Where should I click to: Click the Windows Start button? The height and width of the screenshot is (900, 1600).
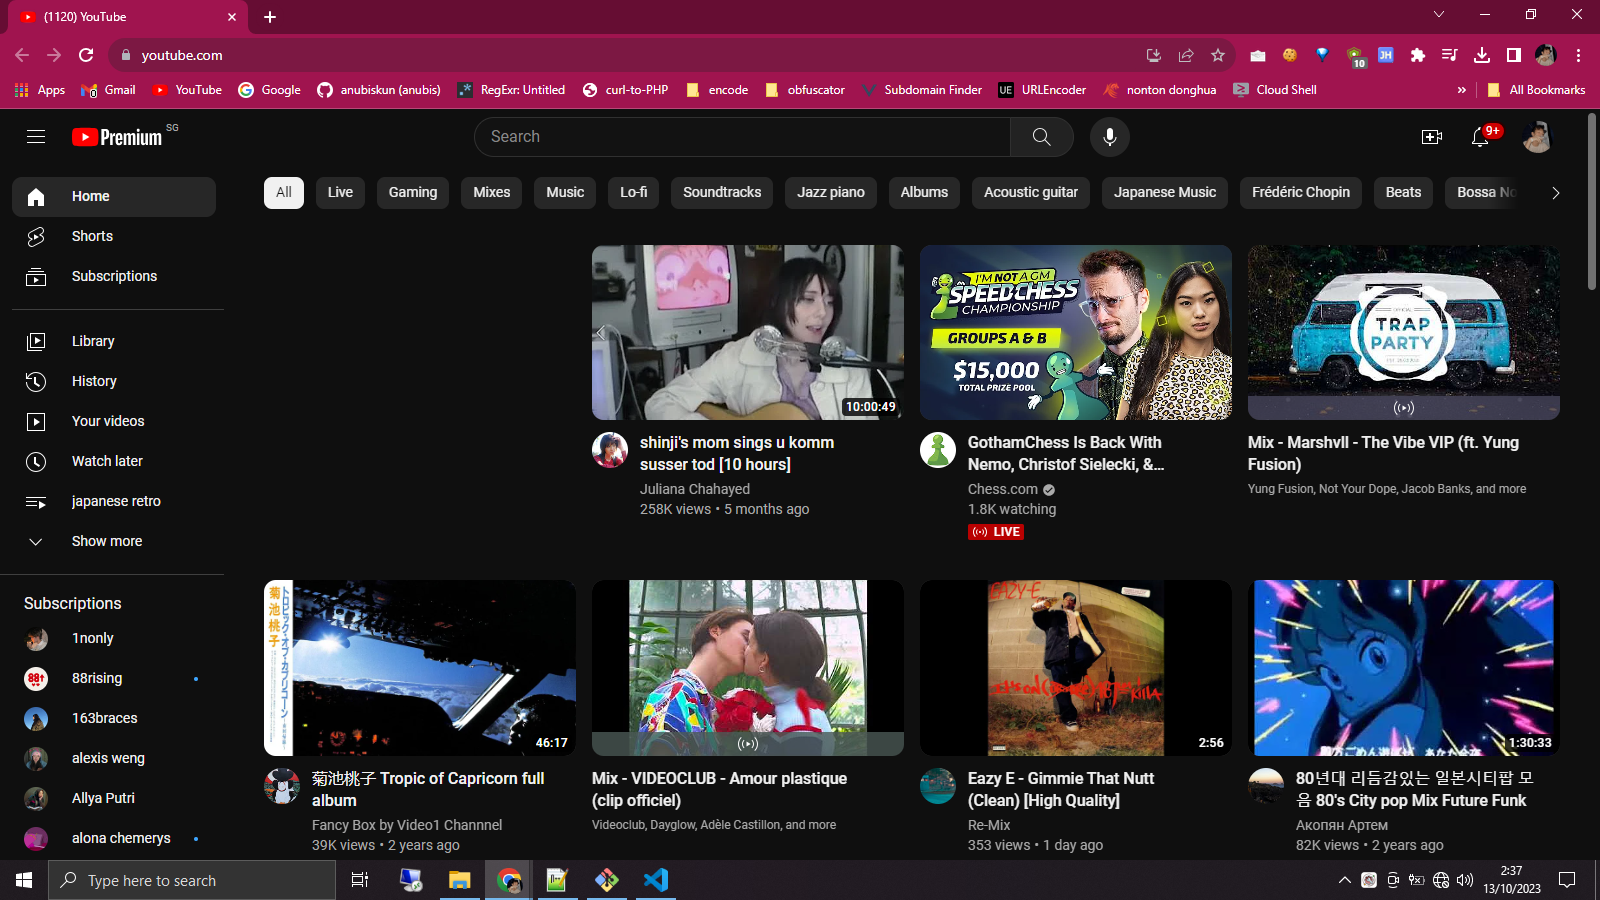24,880
